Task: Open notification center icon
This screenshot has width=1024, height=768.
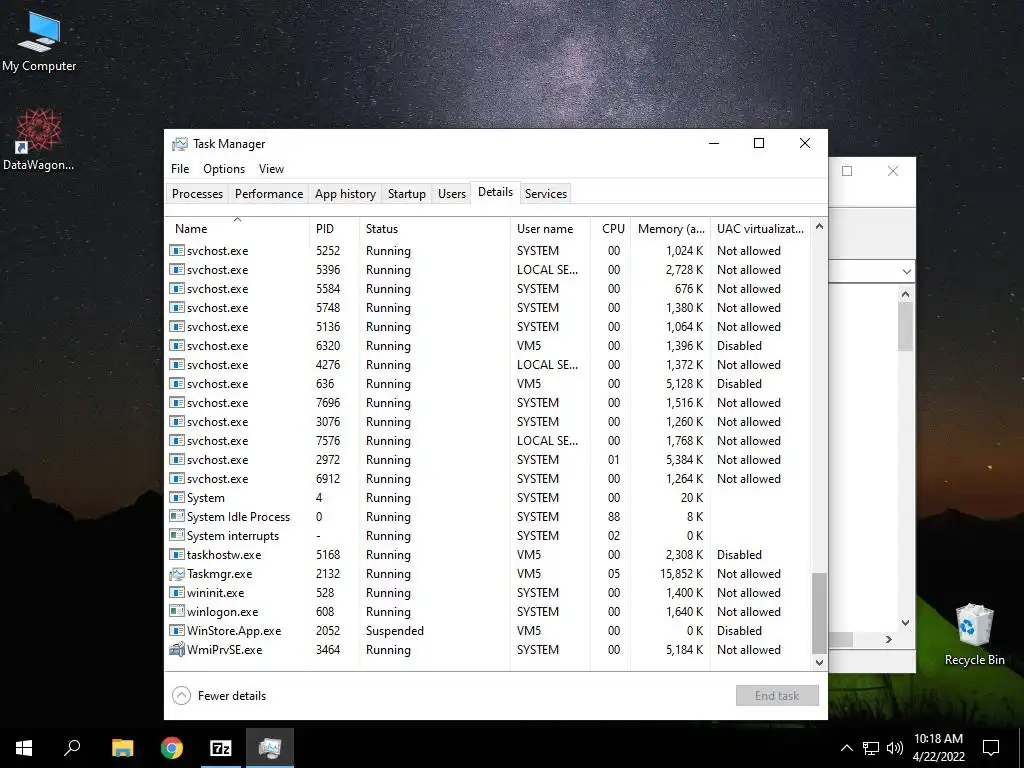Action: [x=991, y=748]
